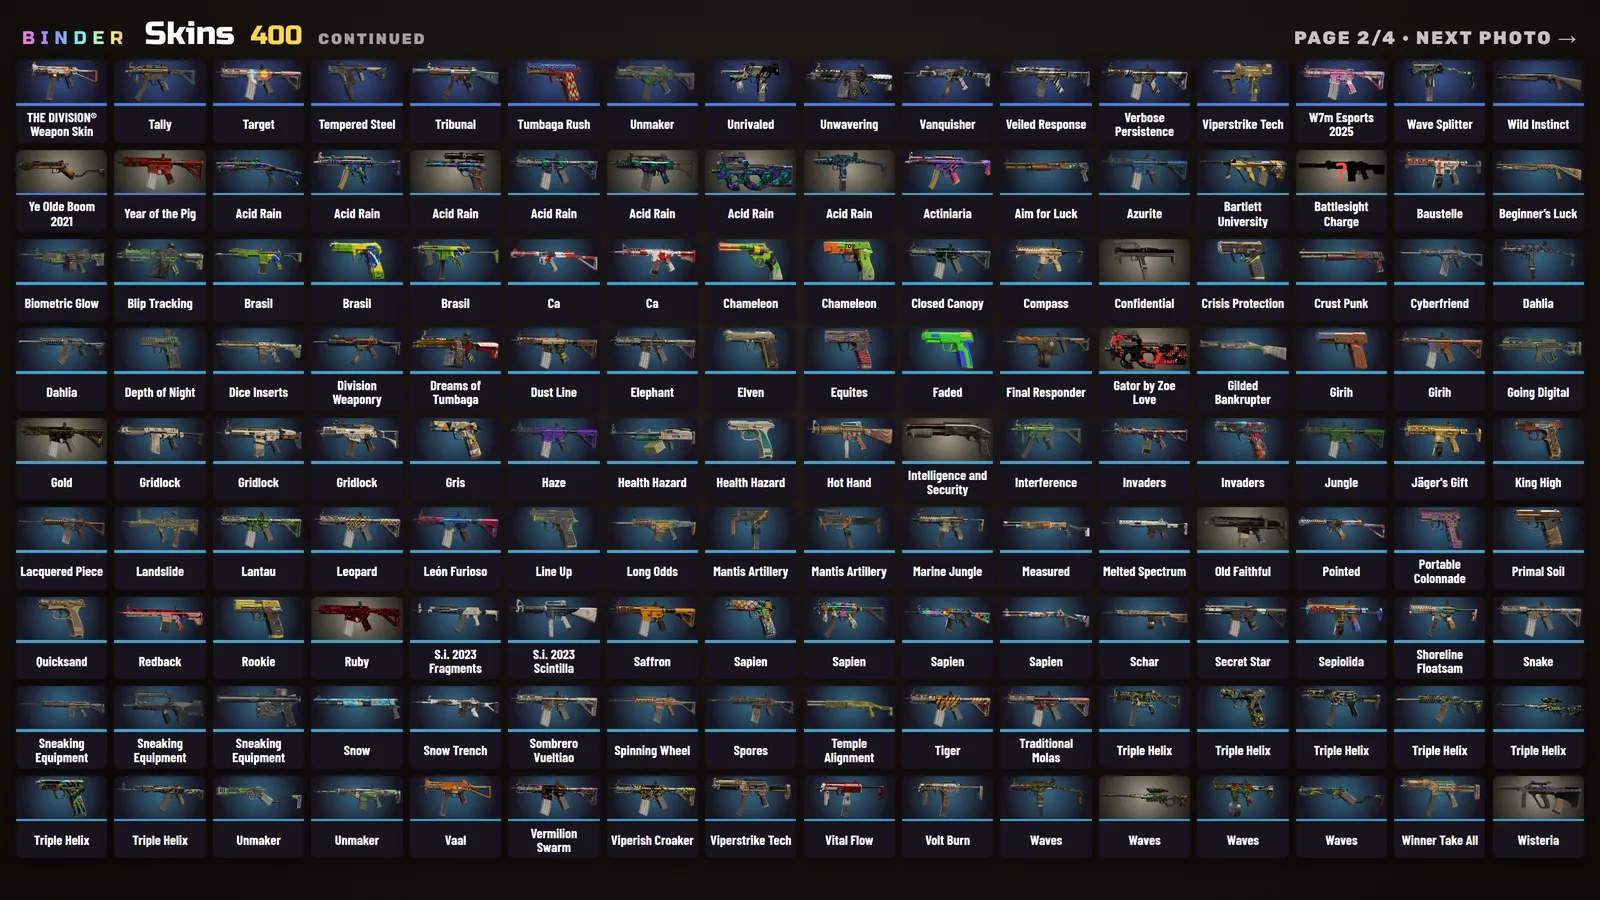The height and width of the screenshot is (900, 1600).
Task: Select the 'Wild Instinct' label
Action: 1538,125
